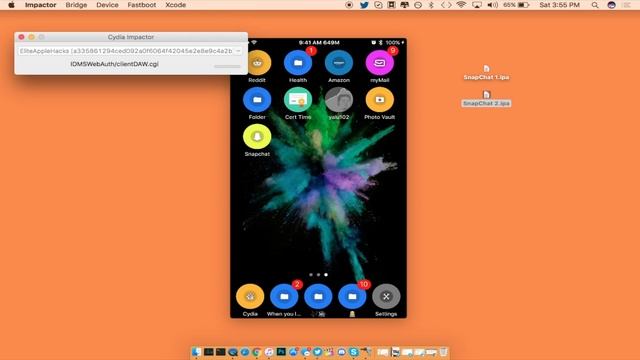Open Spotlight search

(595, 5)
